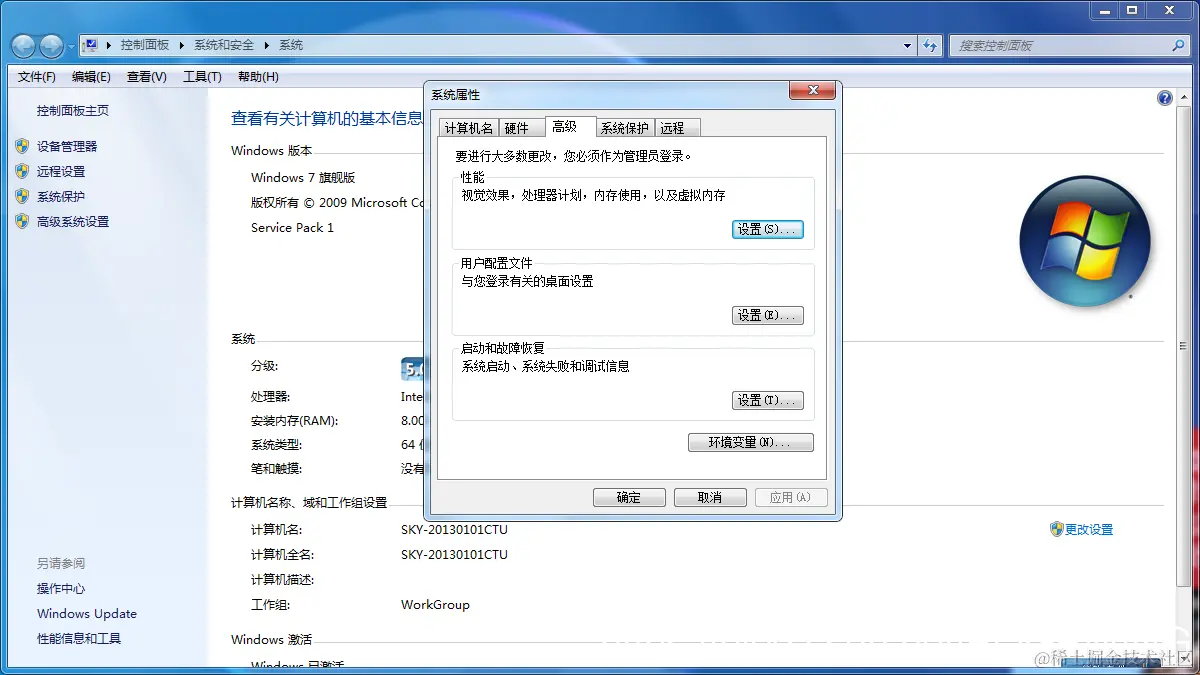Screen dimensions: 1200x675
Task: Click 控制面板 in the address breadcrumb
Action: (144, 45)
